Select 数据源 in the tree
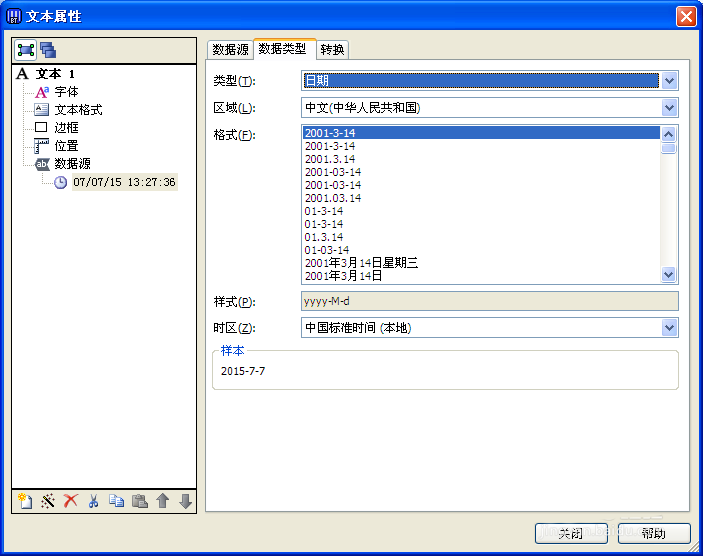The height and width of the screenshot is (556, 703). (73, 164)
